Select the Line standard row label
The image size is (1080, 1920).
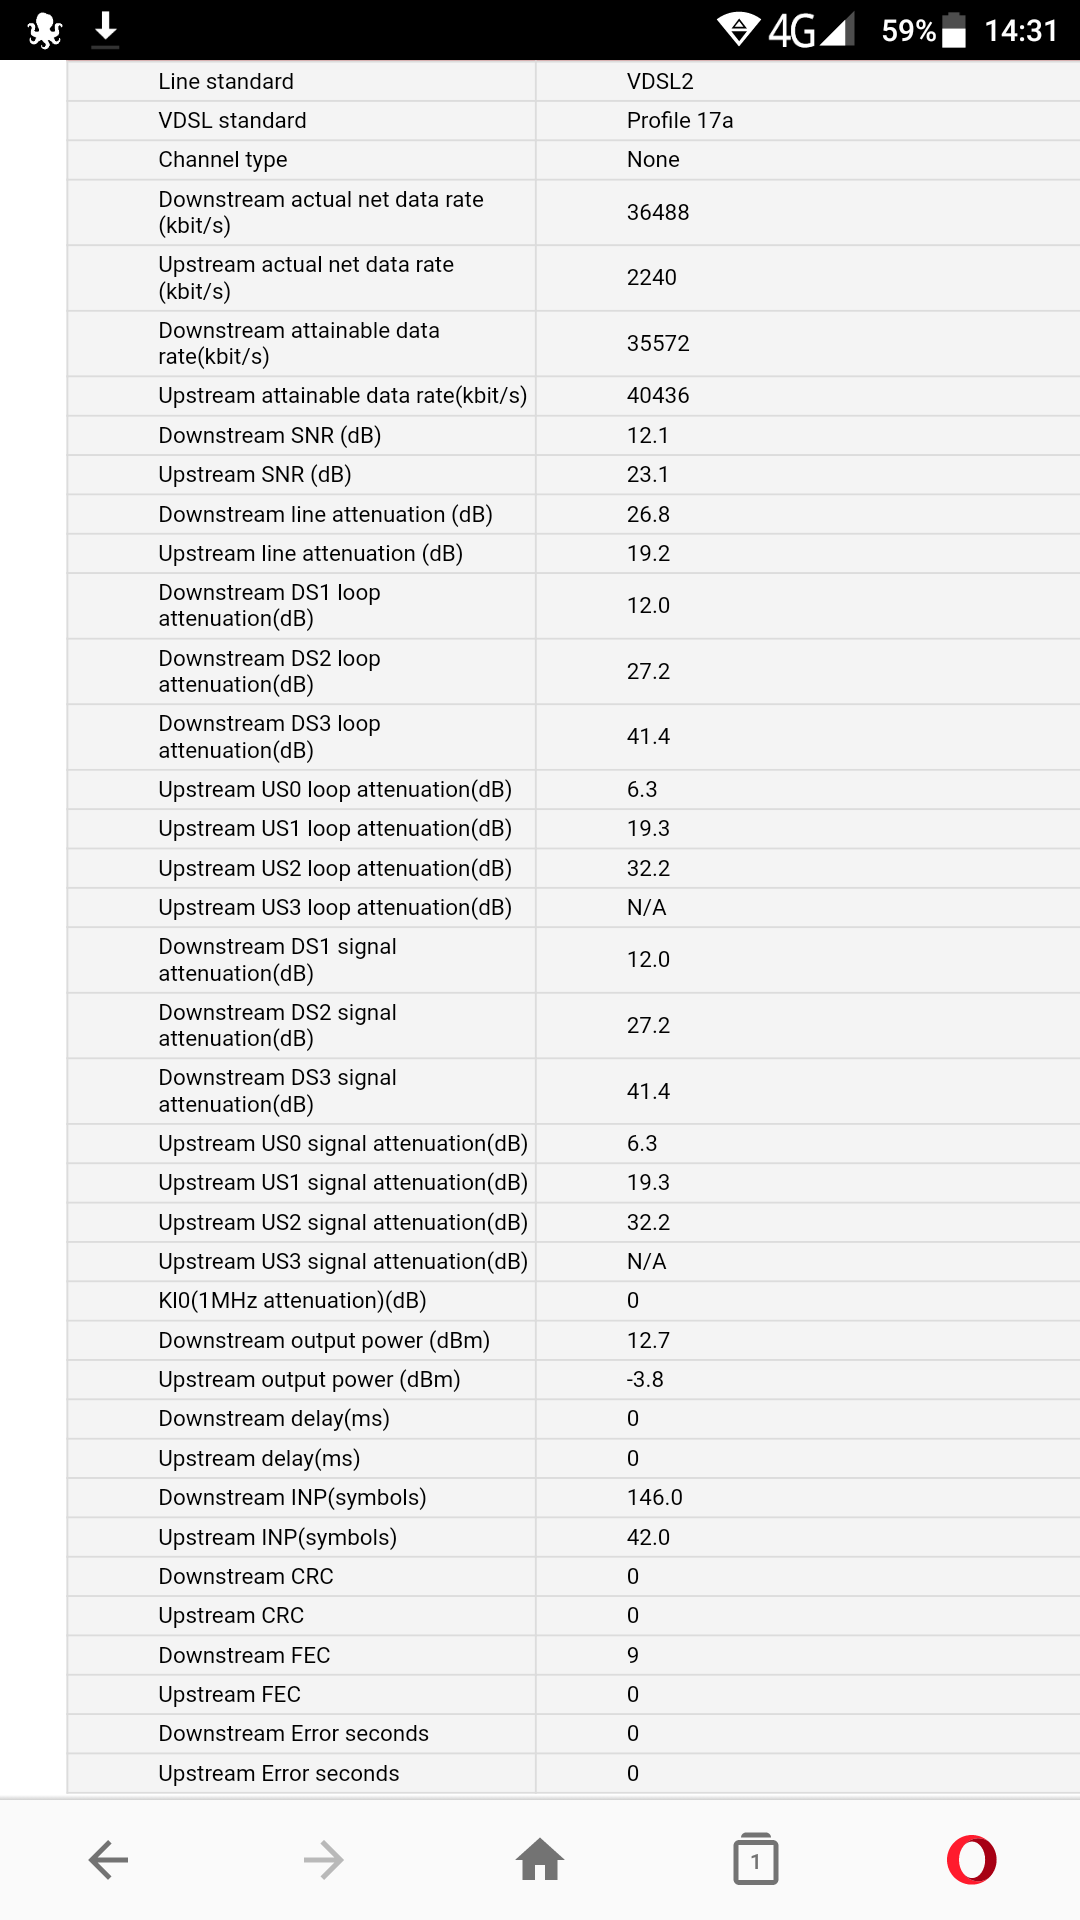[226, 82]
